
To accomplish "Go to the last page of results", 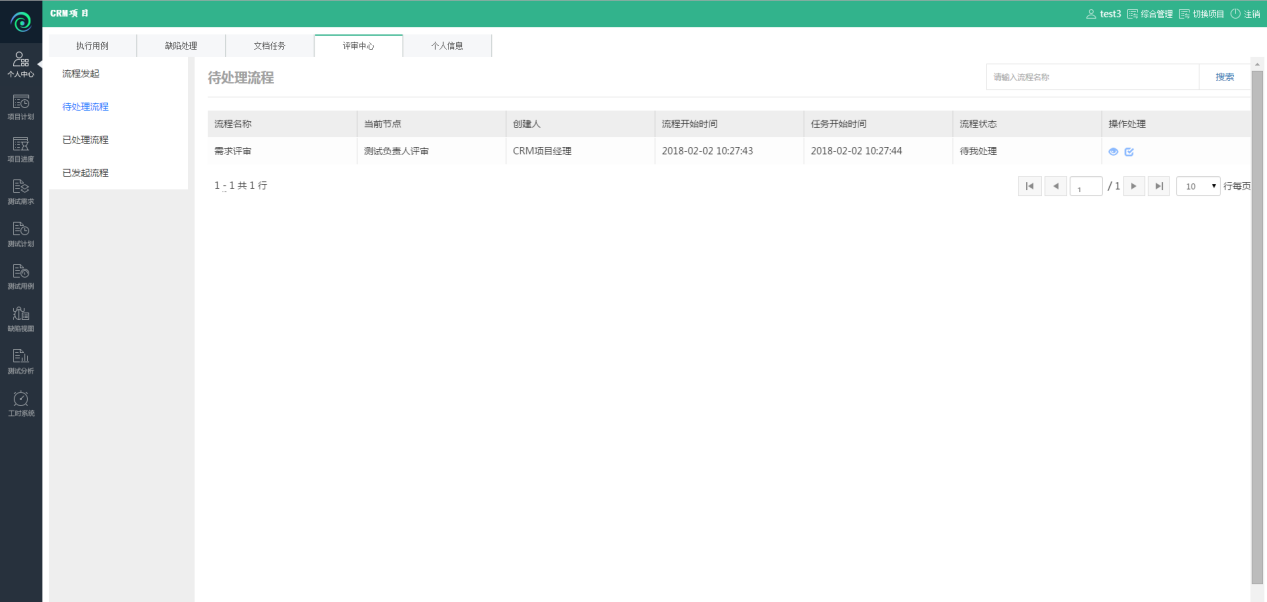I will click(x=1159, y=186).
